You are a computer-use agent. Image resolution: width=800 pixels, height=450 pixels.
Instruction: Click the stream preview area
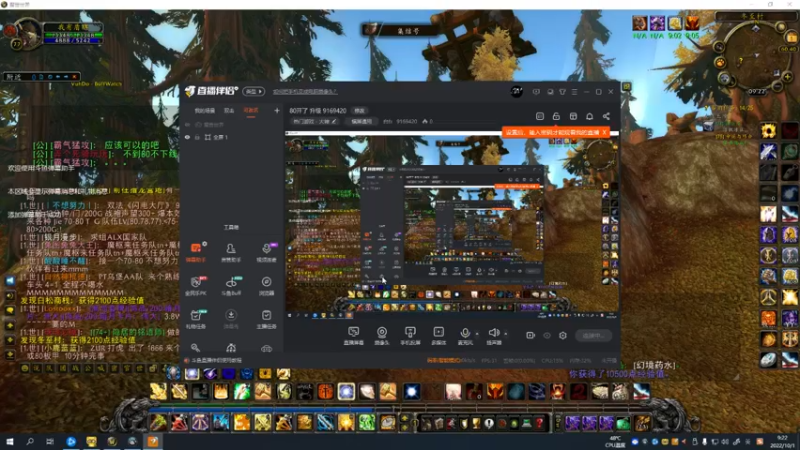pos(452,224)
